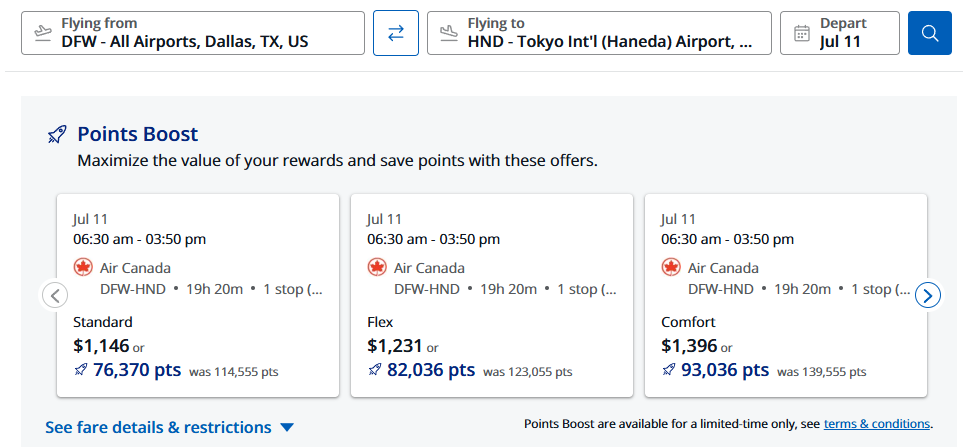Choose the Comfort fare card for $1,396
963x447 pixels.
(786, 296)
